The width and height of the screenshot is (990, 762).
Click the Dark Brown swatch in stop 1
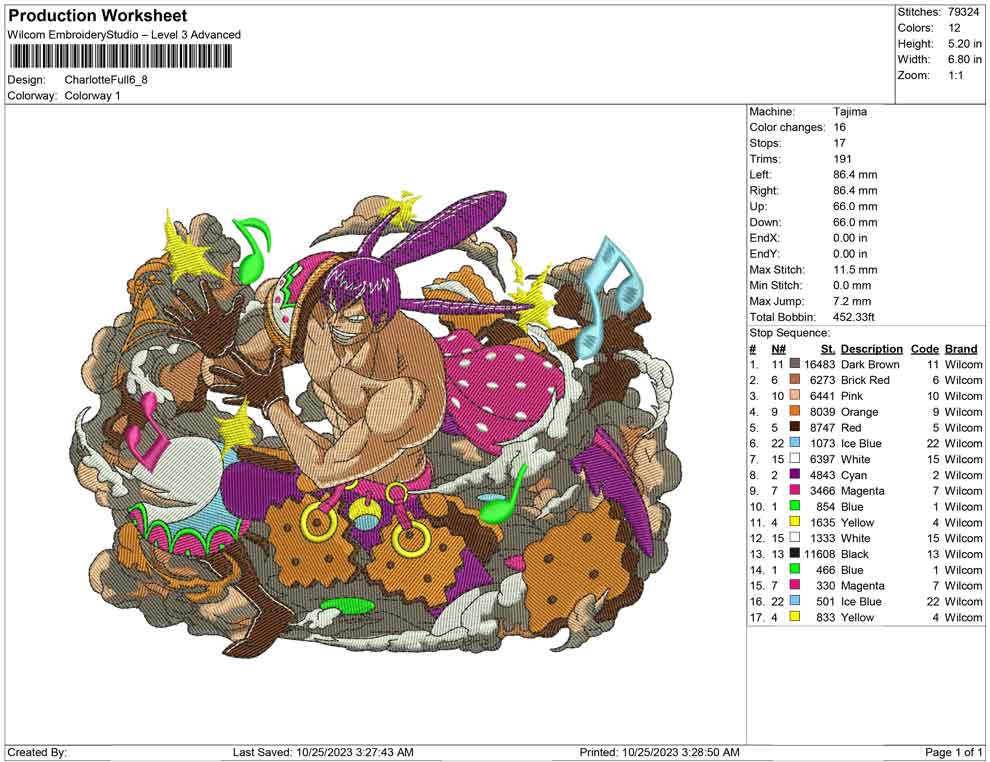795,364
